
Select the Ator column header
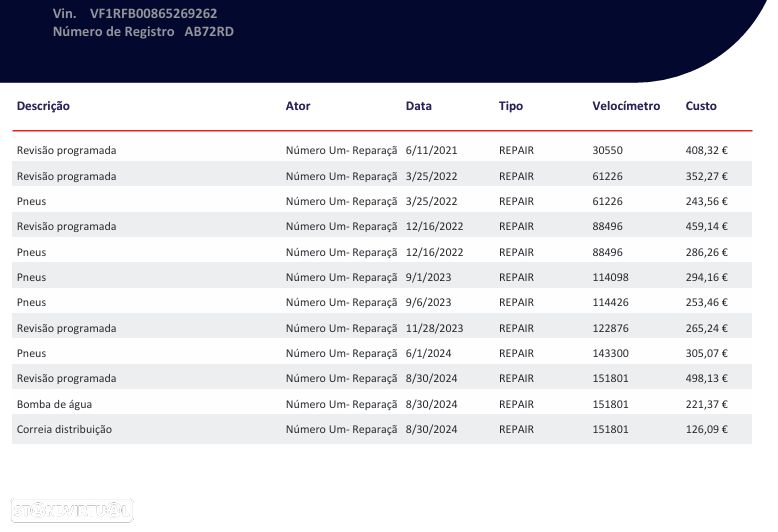pyautogui.click(x=298, y=106)
